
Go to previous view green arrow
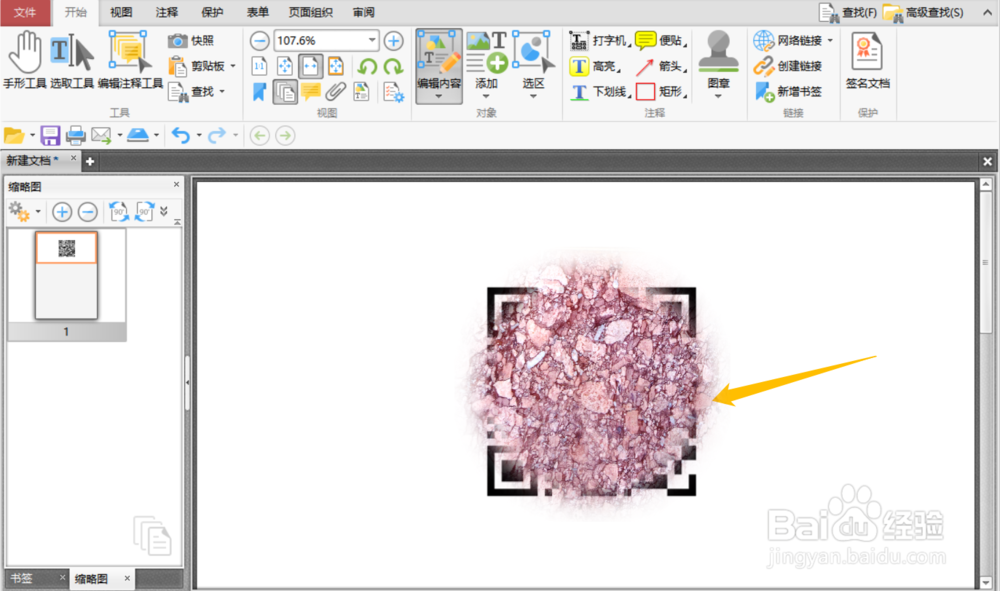[x=259, y=136]
